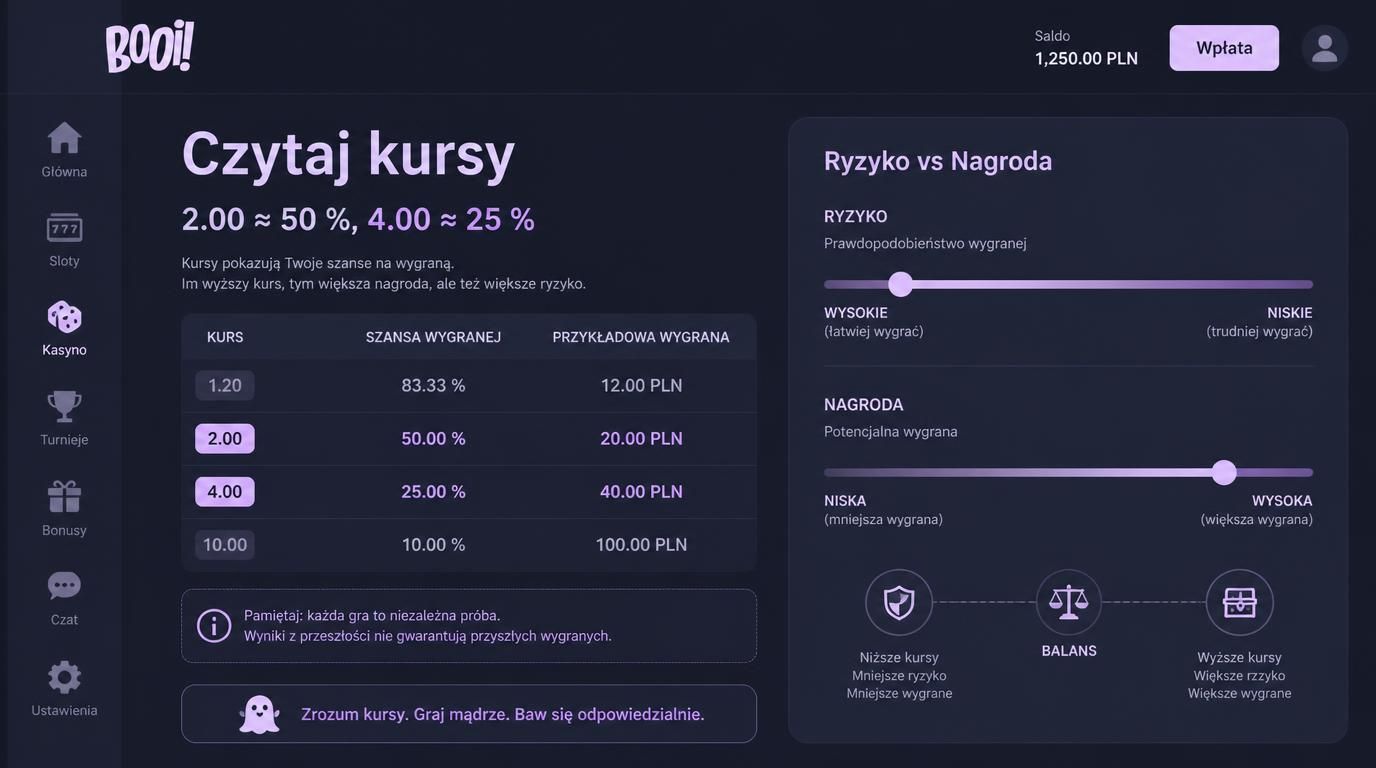
Task: Click the Wpłata deposit button
Action: point(1224,48)
